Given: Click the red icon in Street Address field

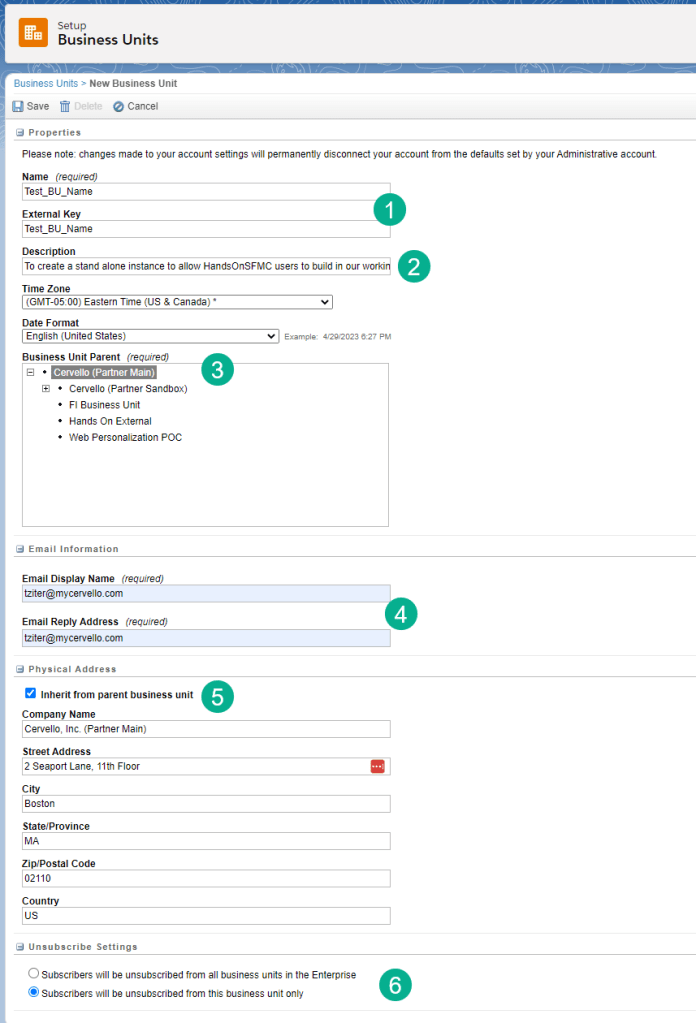Looking at the screenshot, I should (x=377, y=766).
